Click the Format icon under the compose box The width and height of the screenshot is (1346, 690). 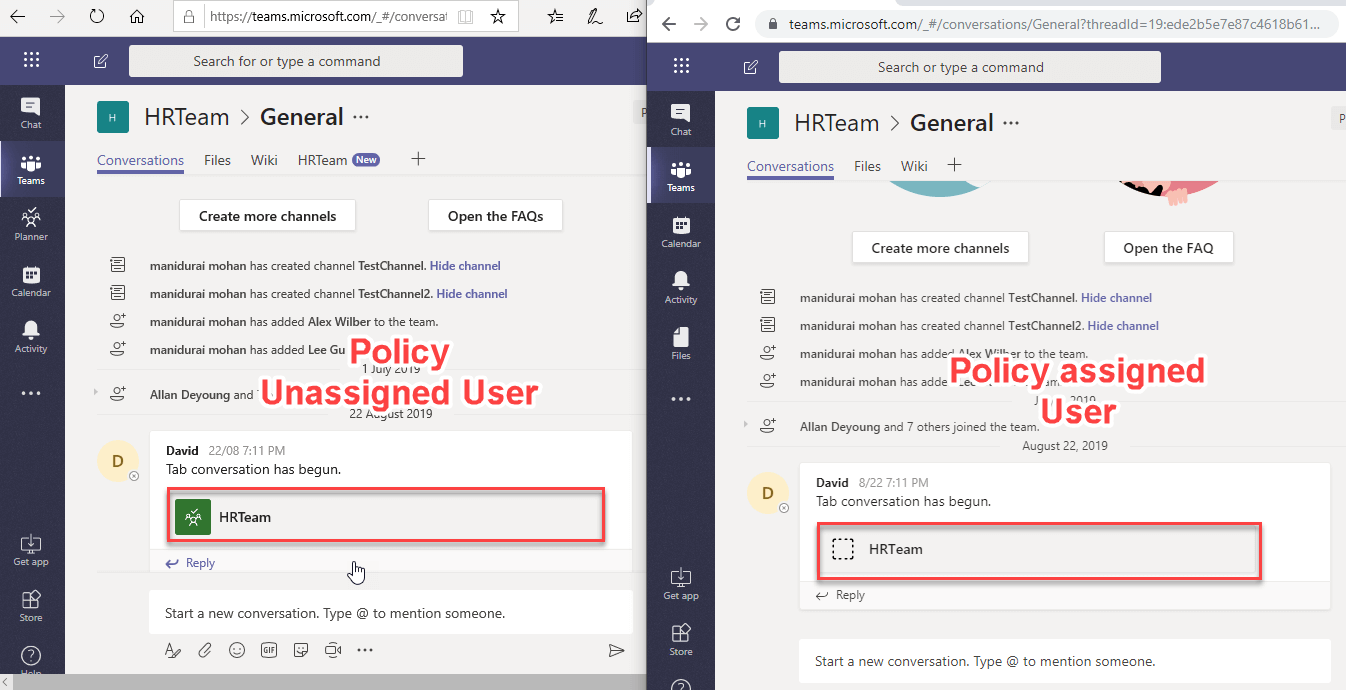pos(173,650)
